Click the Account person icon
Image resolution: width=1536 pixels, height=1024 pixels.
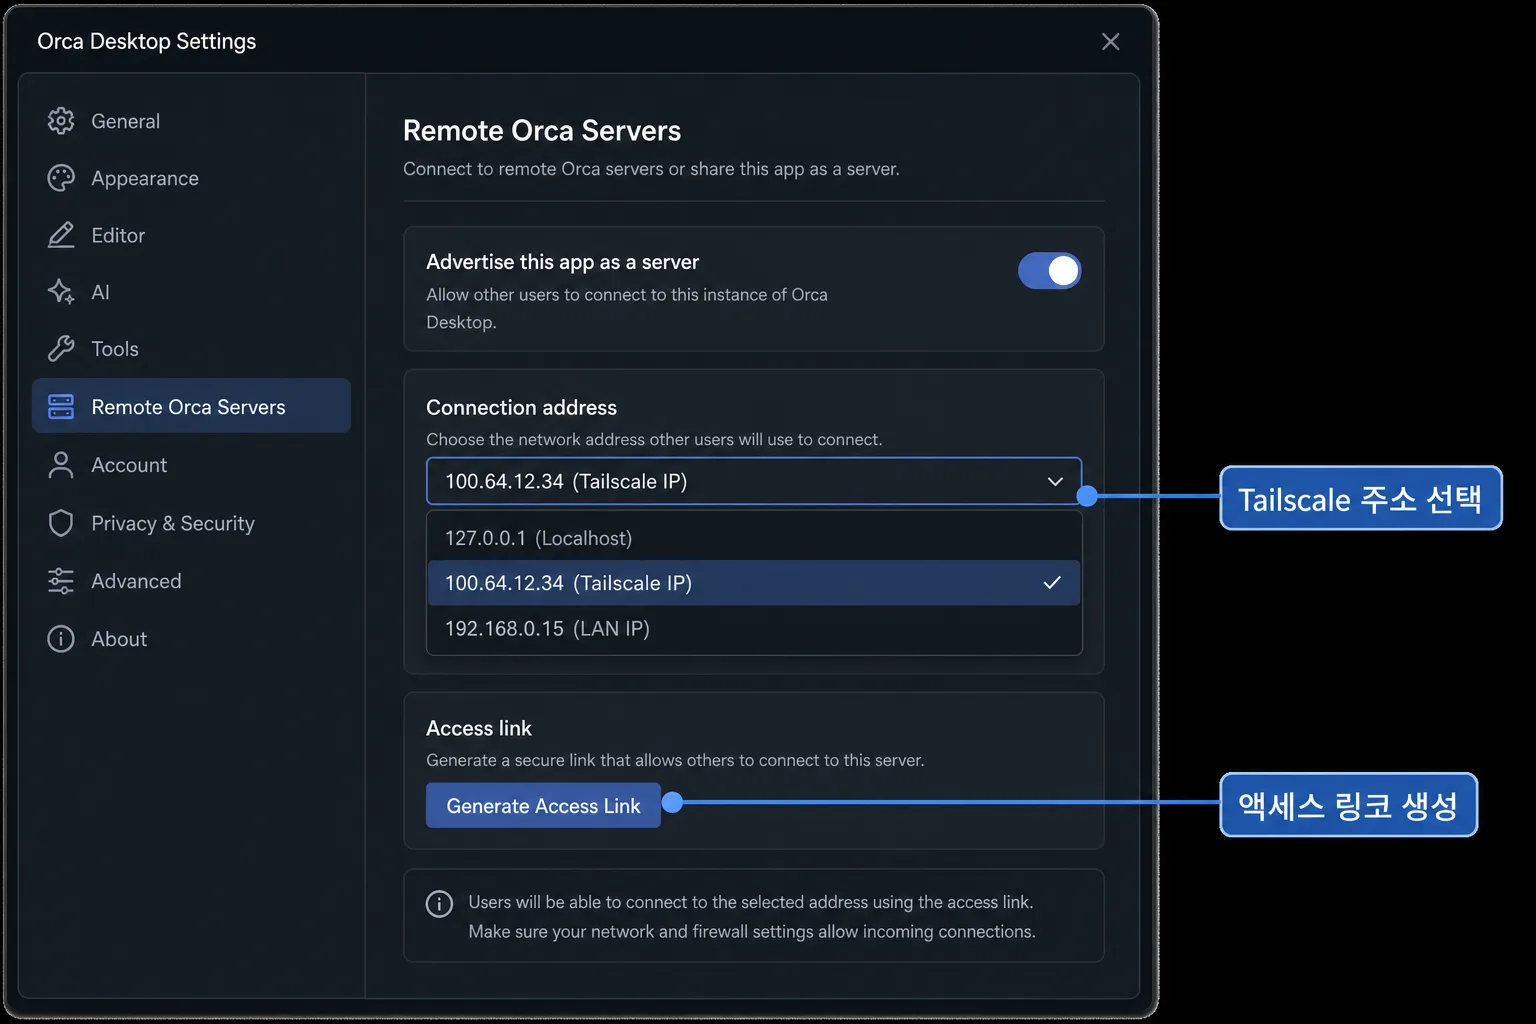pos(61,465)
